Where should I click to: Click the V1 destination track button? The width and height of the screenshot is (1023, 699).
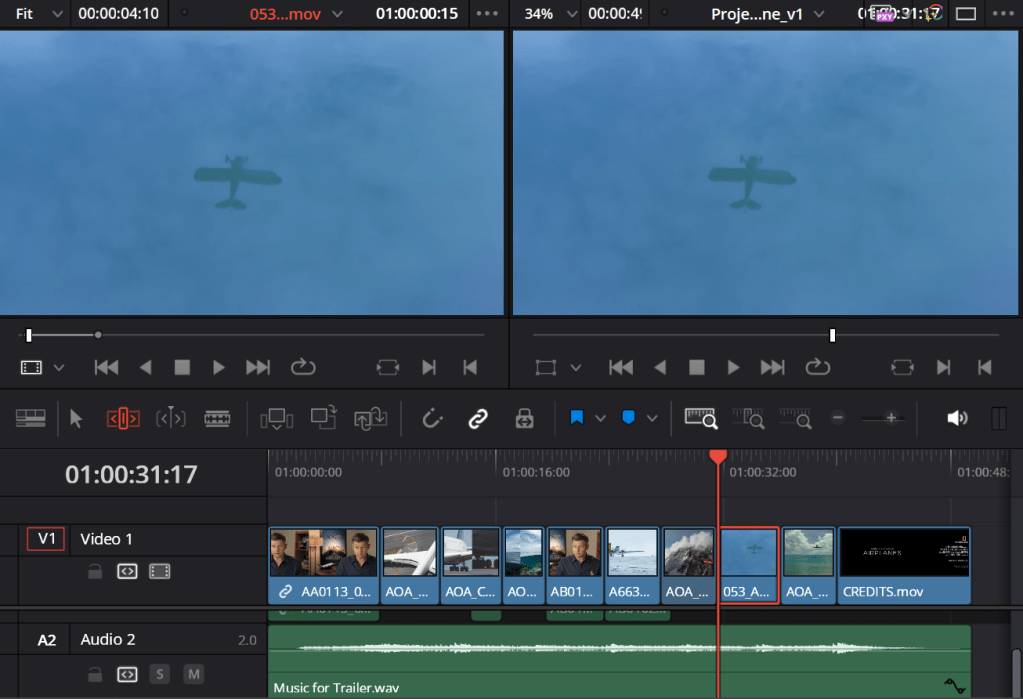pyautogui.click(x=46, y=540)
